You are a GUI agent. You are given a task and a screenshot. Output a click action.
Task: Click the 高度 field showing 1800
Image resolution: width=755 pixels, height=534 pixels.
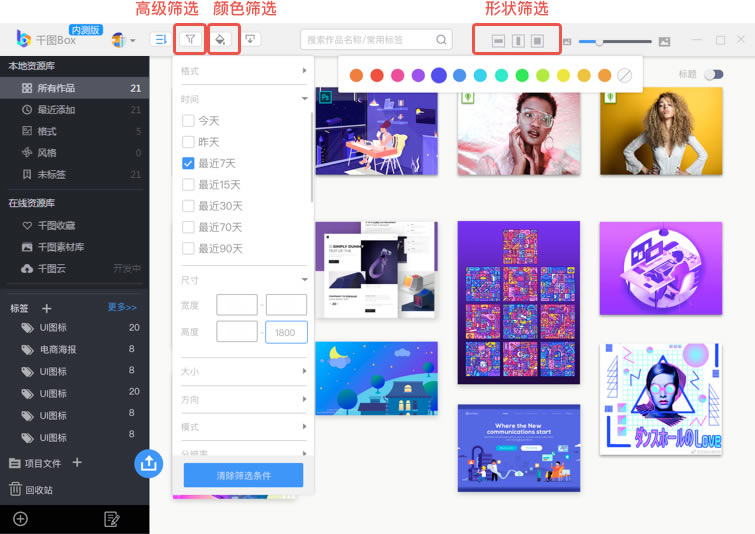pos(286,332)
